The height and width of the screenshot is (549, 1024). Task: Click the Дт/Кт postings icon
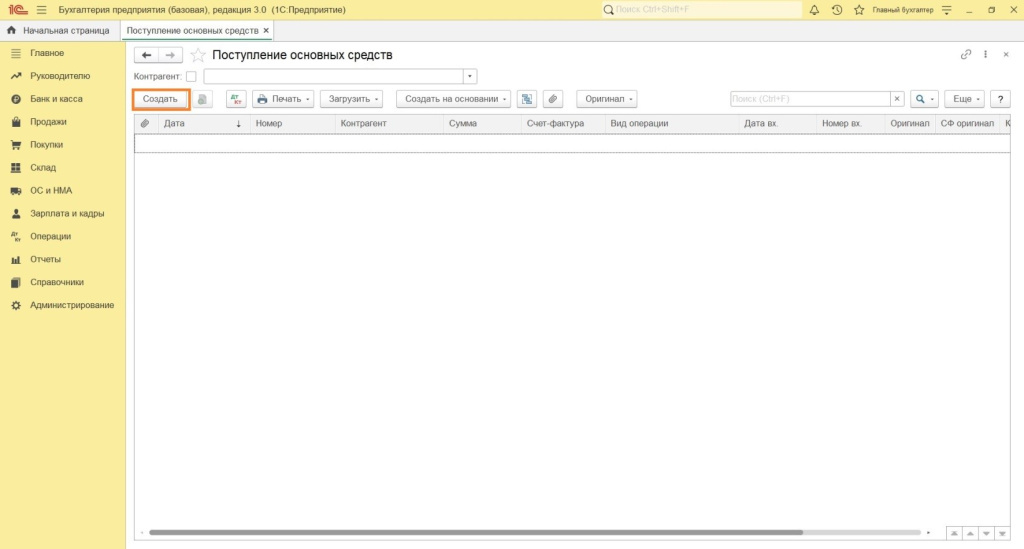coord(236,99)
